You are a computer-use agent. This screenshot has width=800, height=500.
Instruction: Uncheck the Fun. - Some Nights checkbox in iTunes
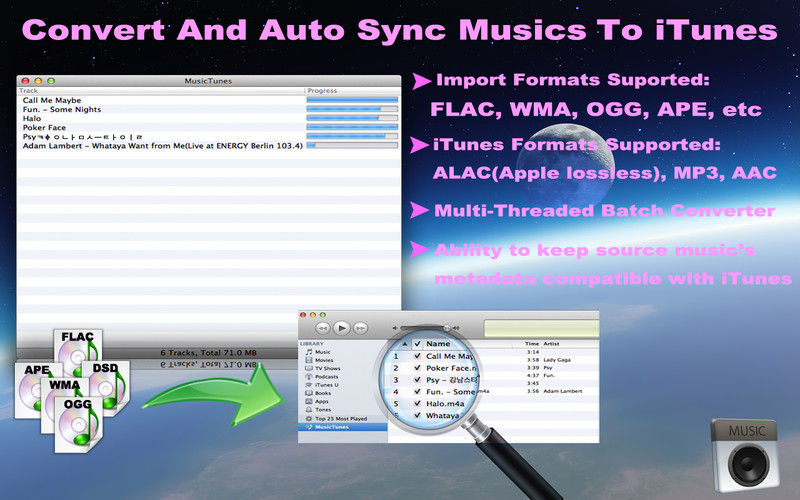418,392
